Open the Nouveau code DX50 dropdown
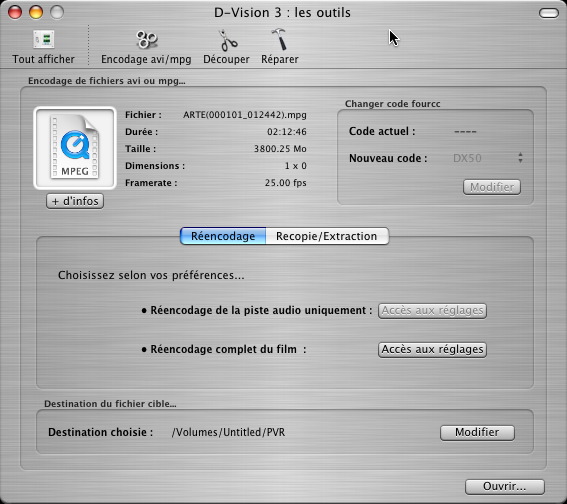 point(487,158)
